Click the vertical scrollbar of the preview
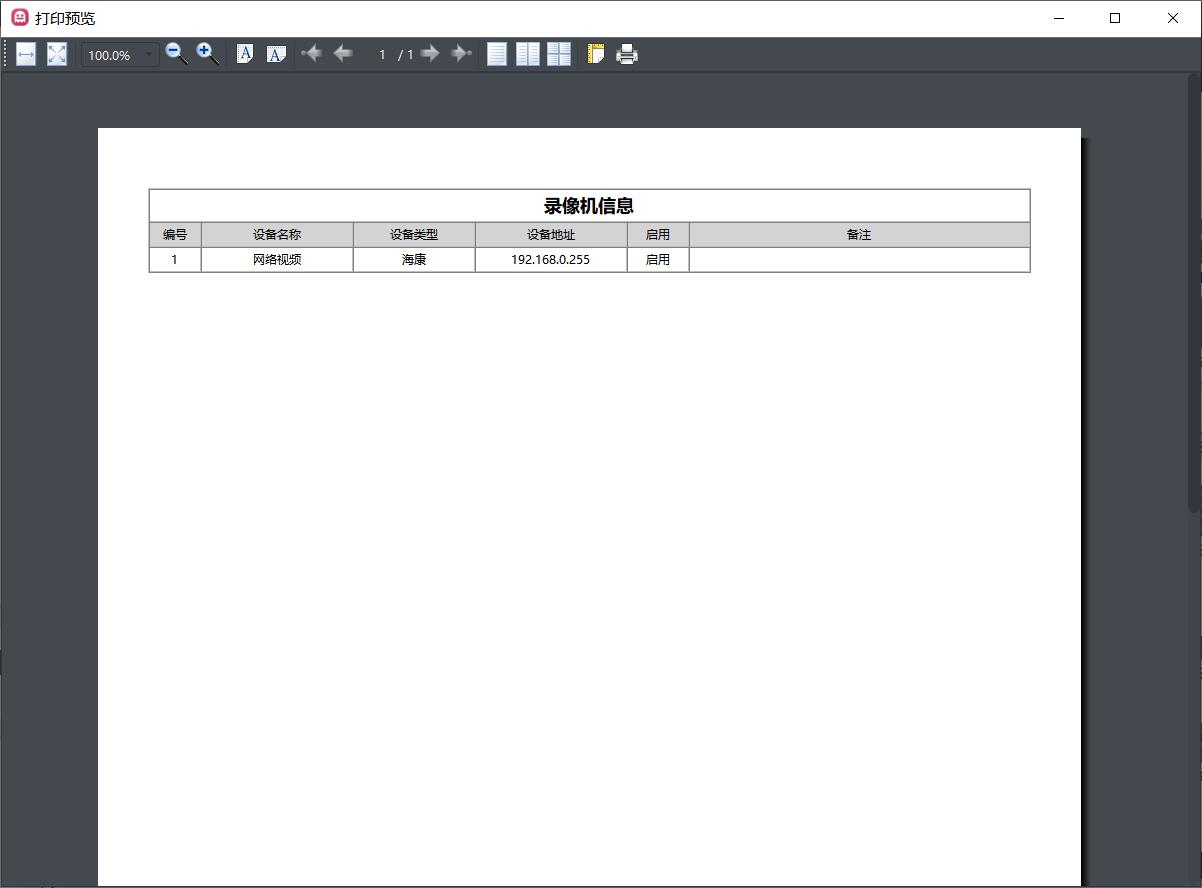 tap(1194, 300)
